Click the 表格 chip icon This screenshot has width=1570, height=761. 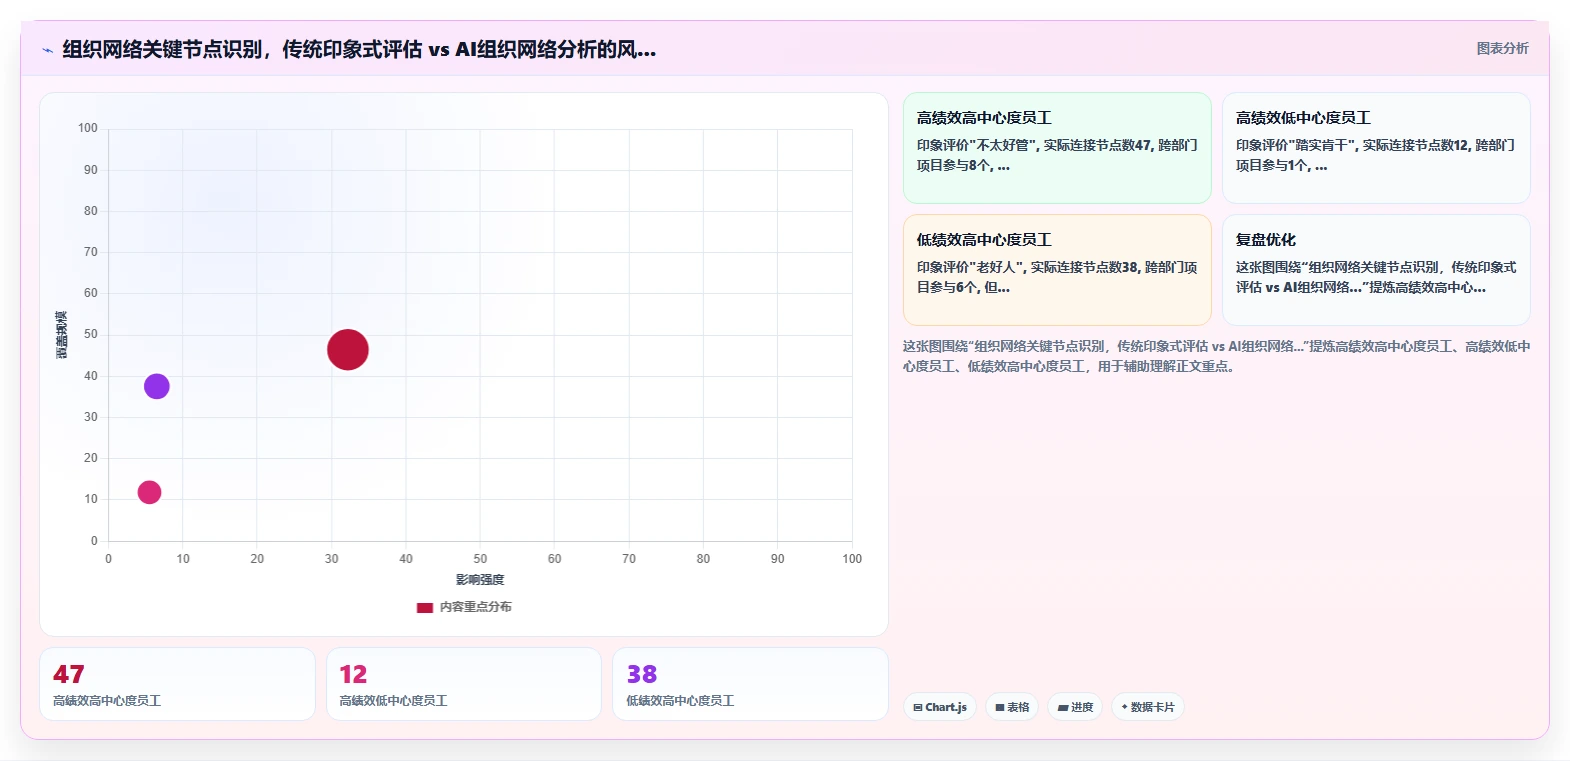pyautogui.click(x=1000, y=707)
